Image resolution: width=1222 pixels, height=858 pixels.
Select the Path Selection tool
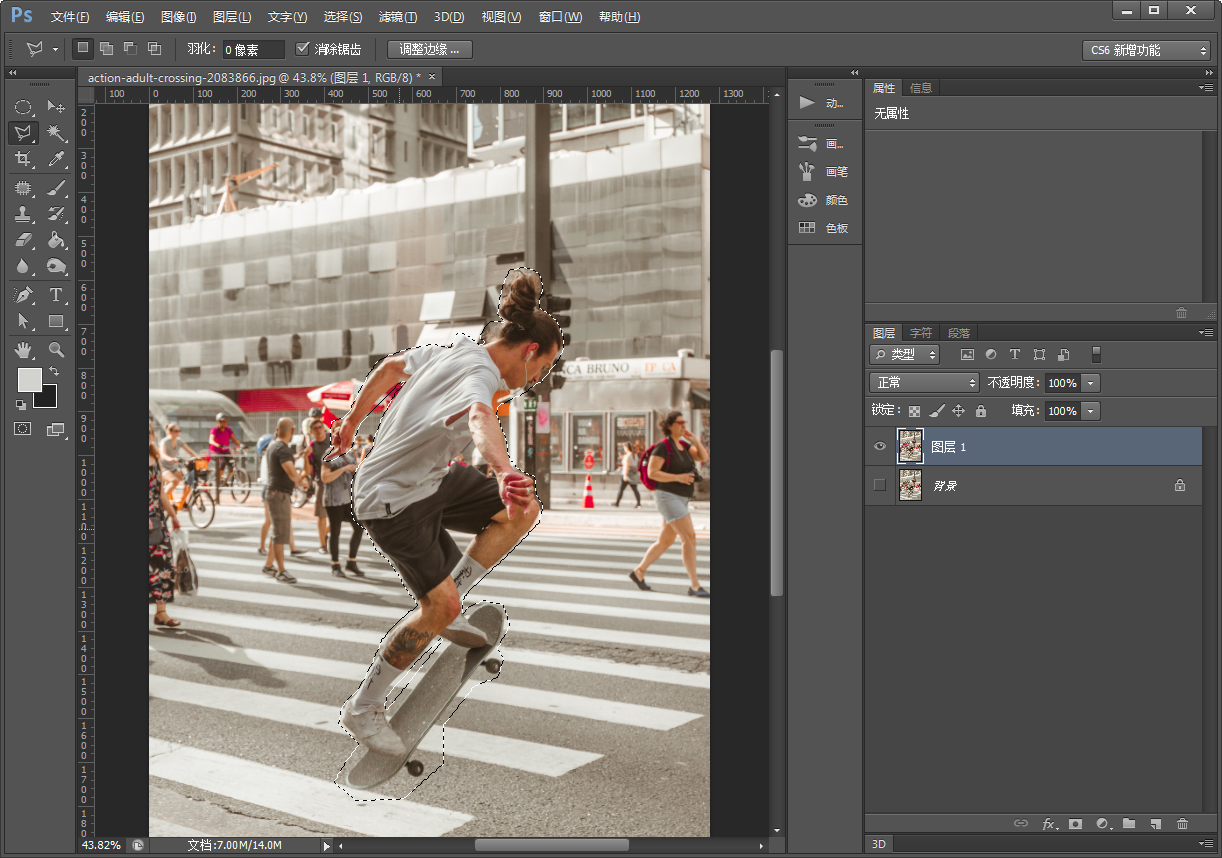(23, 321)
